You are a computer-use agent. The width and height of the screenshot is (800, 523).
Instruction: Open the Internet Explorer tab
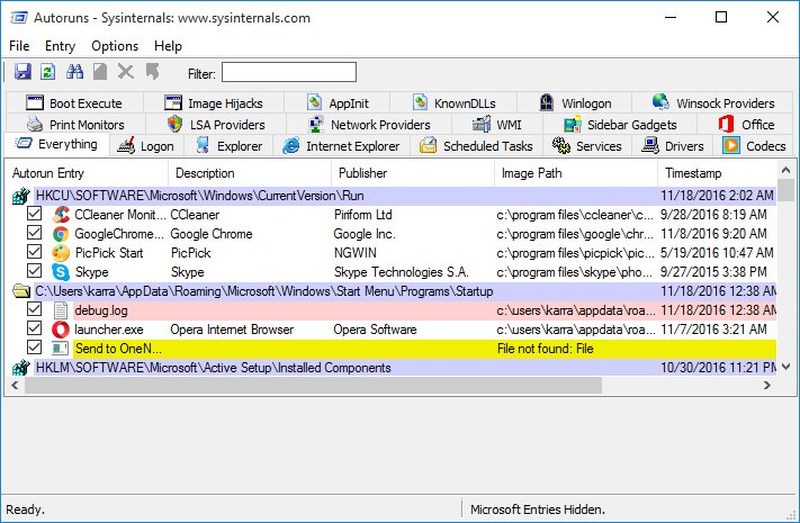click(x=341, y=146)
